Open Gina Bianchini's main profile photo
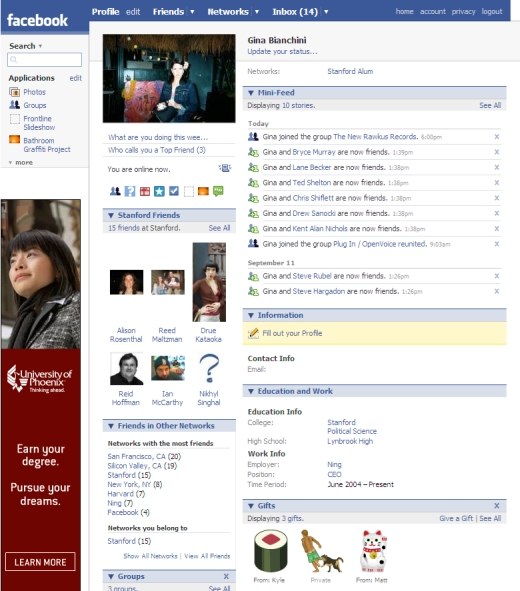 click(169, 78)
